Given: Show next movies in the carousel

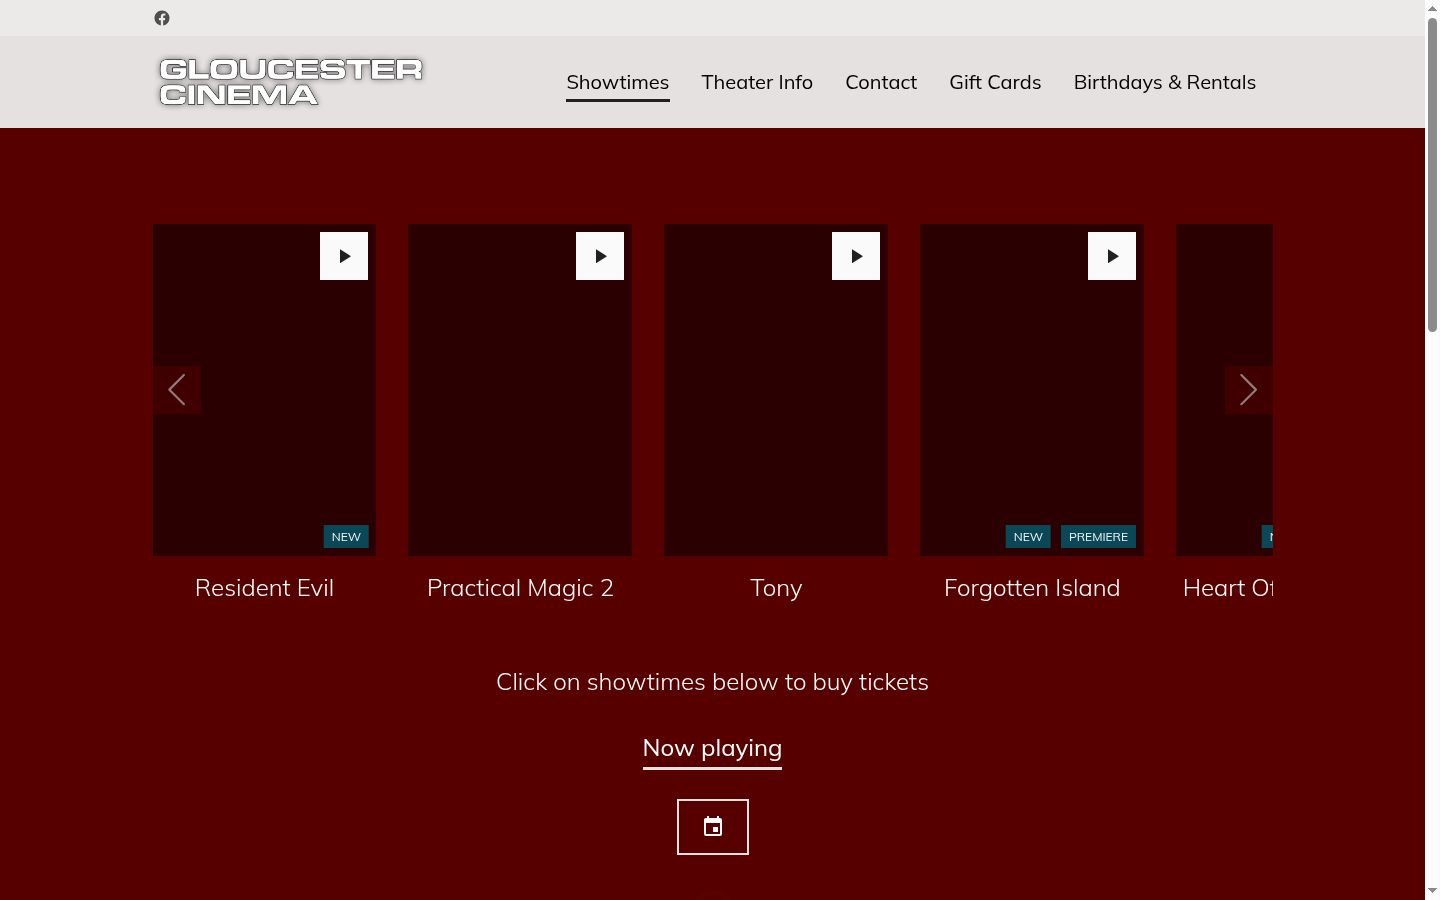Looking at the screenshot, I should coord(1249,390).
